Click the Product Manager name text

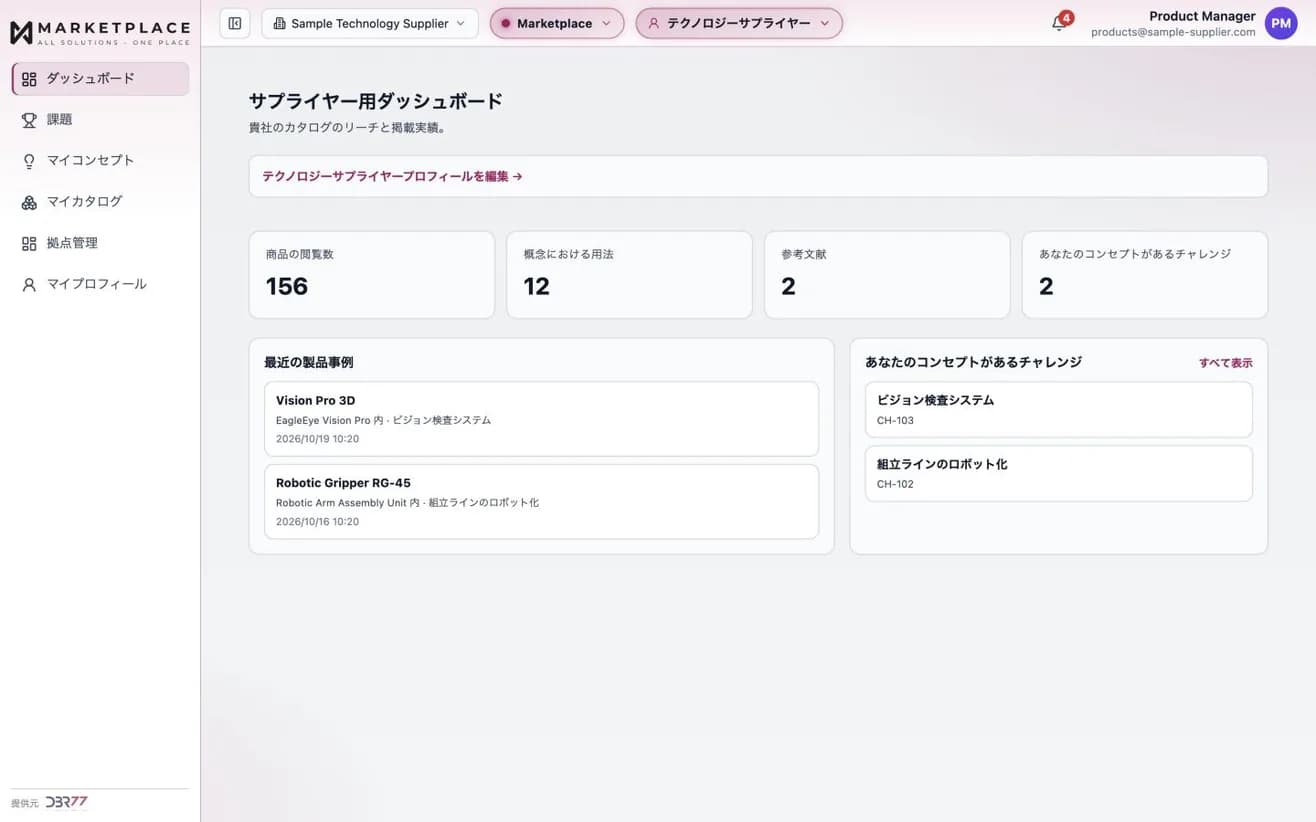(1202, 16)
